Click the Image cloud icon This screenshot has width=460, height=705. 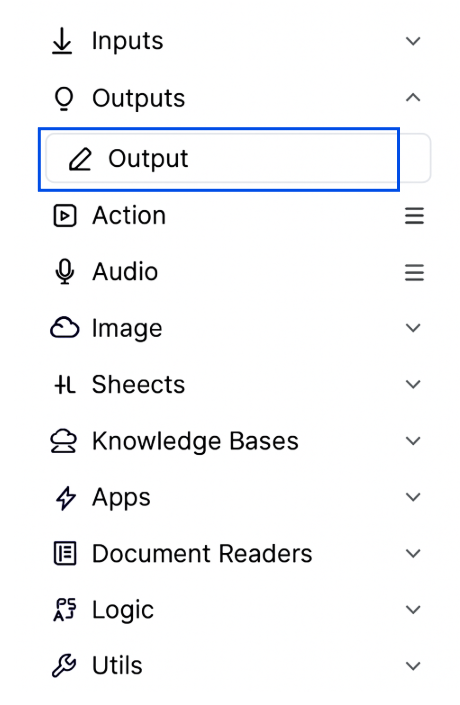click(x=64, y=328)
